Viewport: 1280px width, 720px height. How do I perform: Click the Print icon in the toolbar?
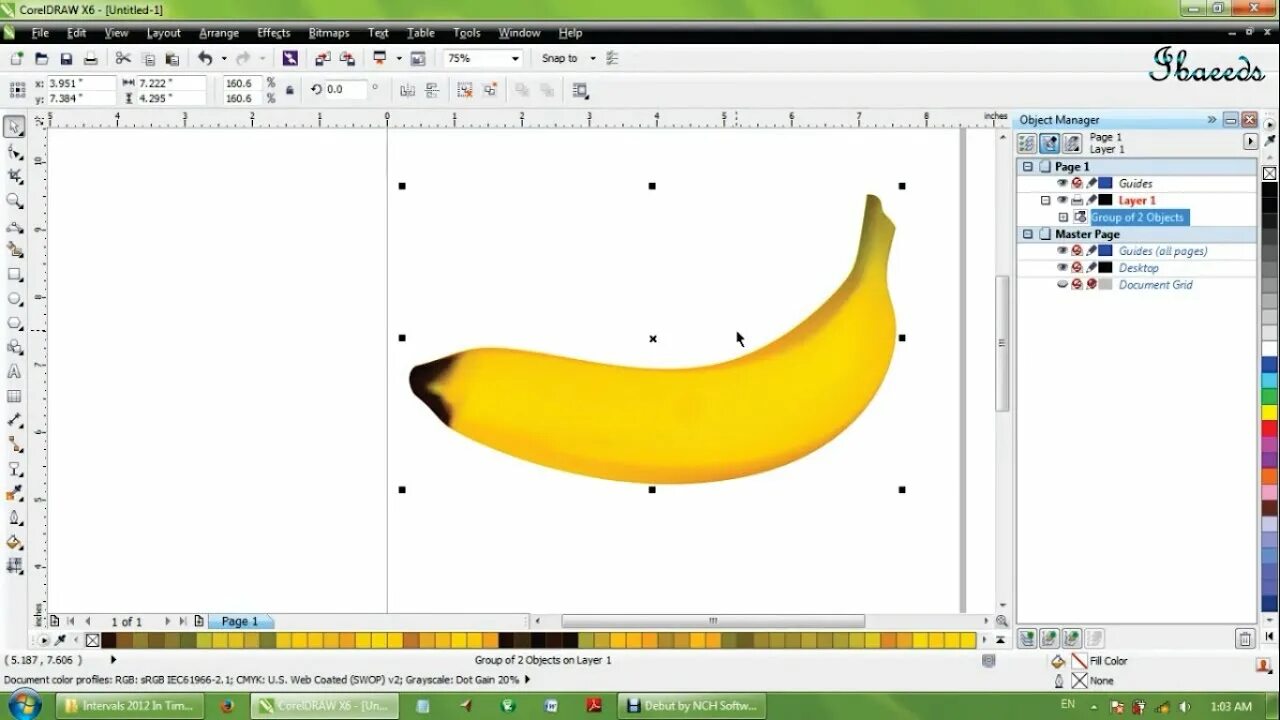(90, 59)
